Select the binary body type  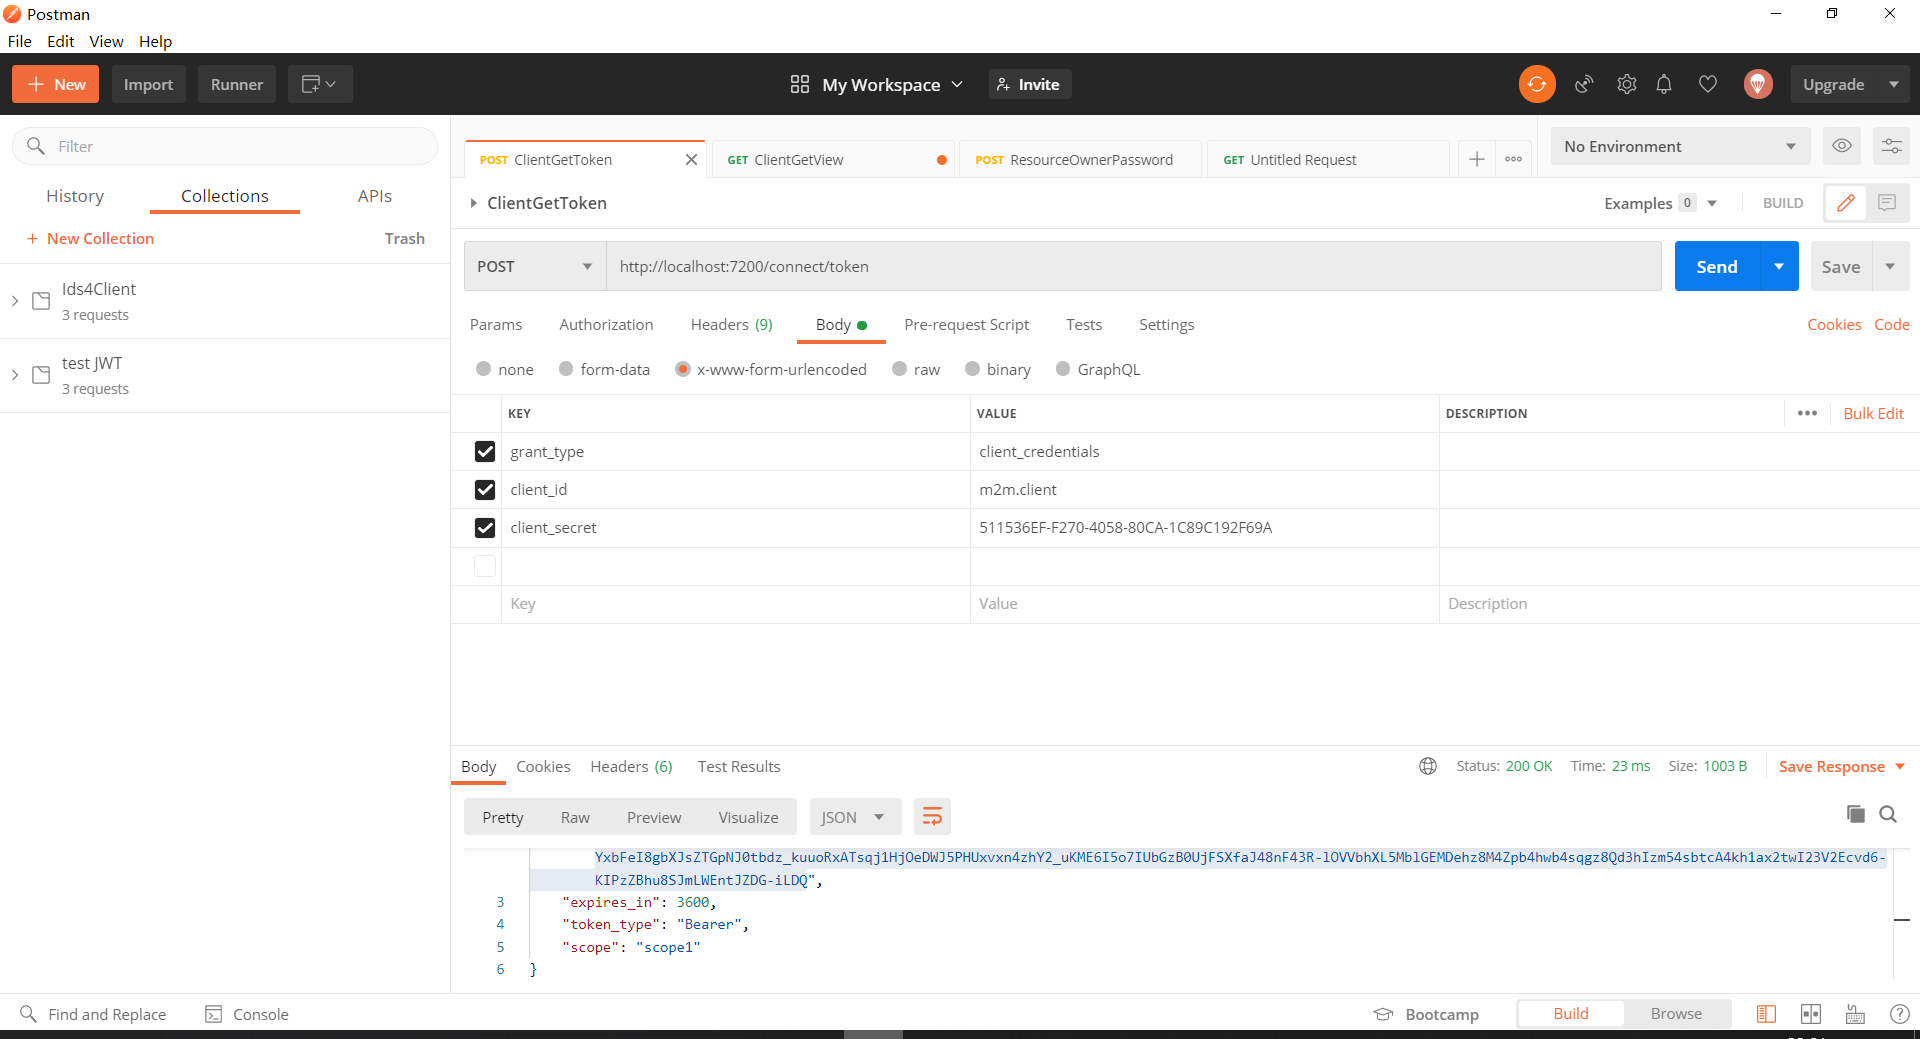coord(973,369)
